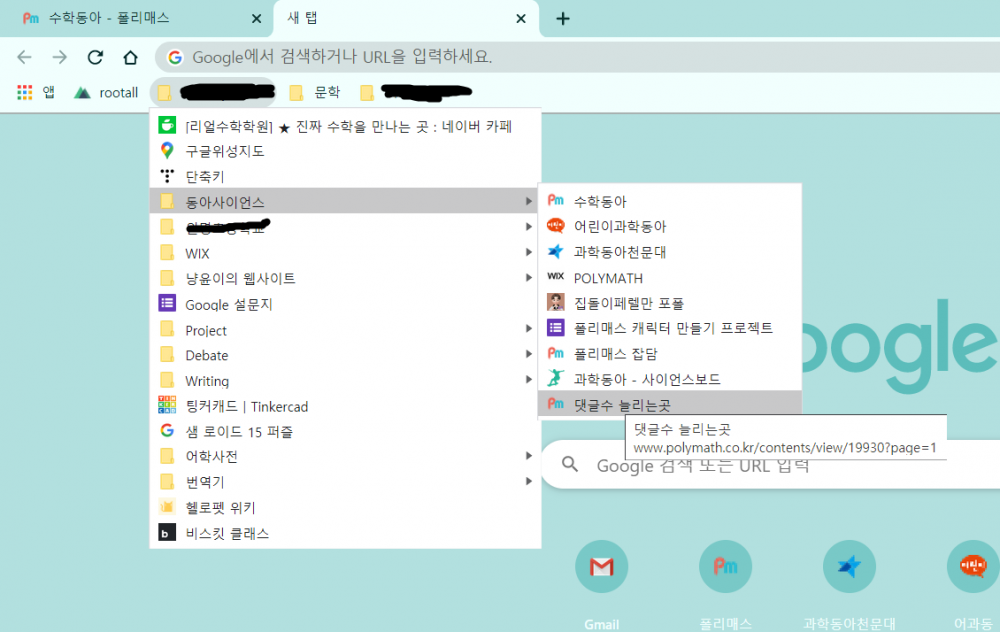Expand the Debate folder submenu
This screenshot has width=1000, height=632.
tap(529, 355)
